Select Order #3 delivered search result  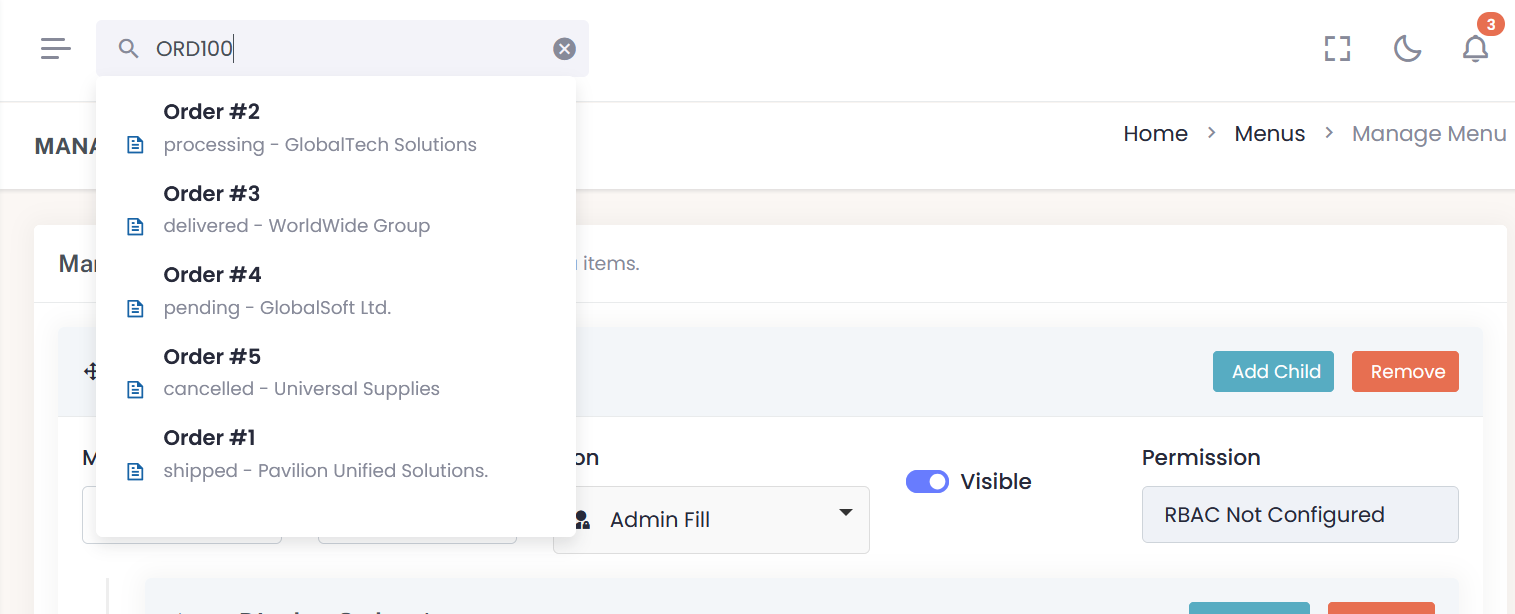pyautogui.click(x=297, y=208)
